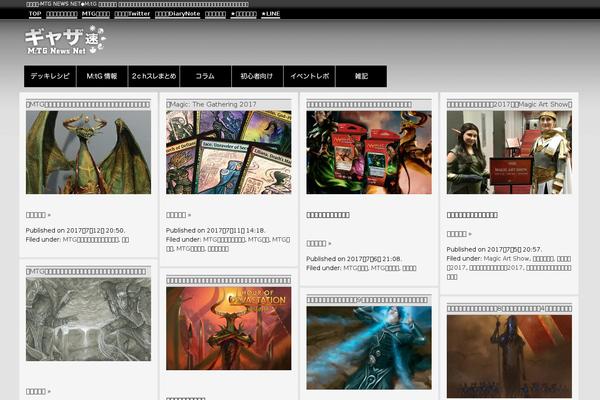Open the コラム menu tab
This screenshot has width=600, height=400.
click(205, 76)
